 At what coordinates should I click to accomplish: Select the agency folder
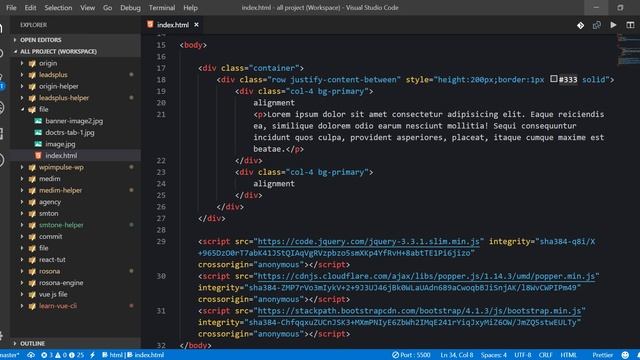click(49, 202)
